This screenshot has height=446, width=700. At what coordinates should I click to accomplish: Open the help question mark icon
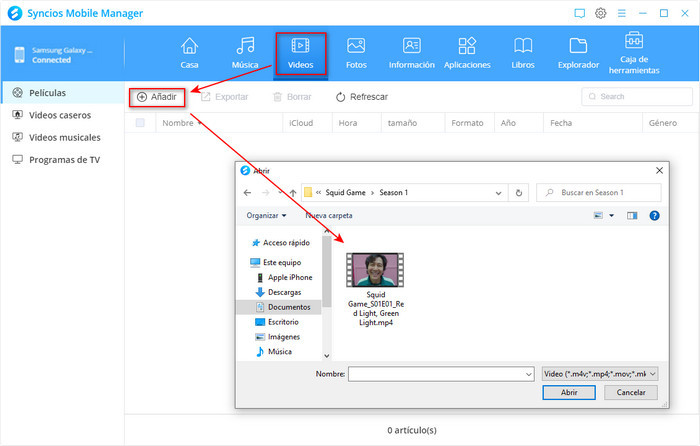tap(654, 216)
